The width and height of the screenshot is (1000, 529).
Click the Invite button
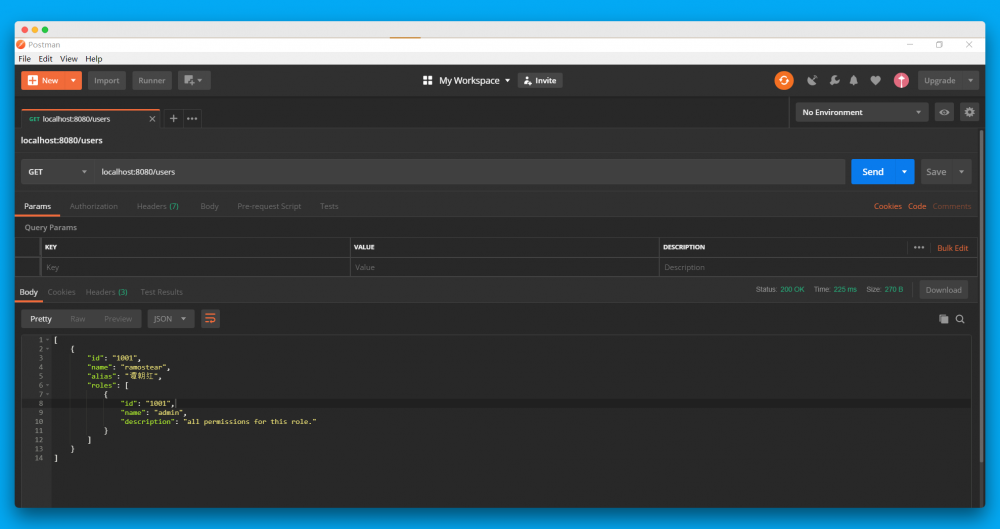(540, 80)
